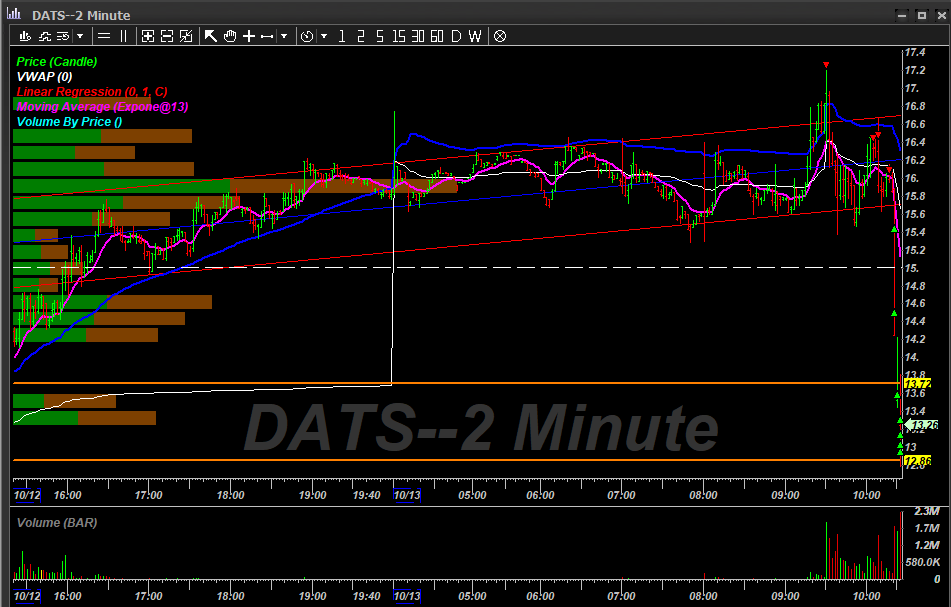Select the chart type icon at far left
Screen dimensions: 951x607
pos(25,36)
